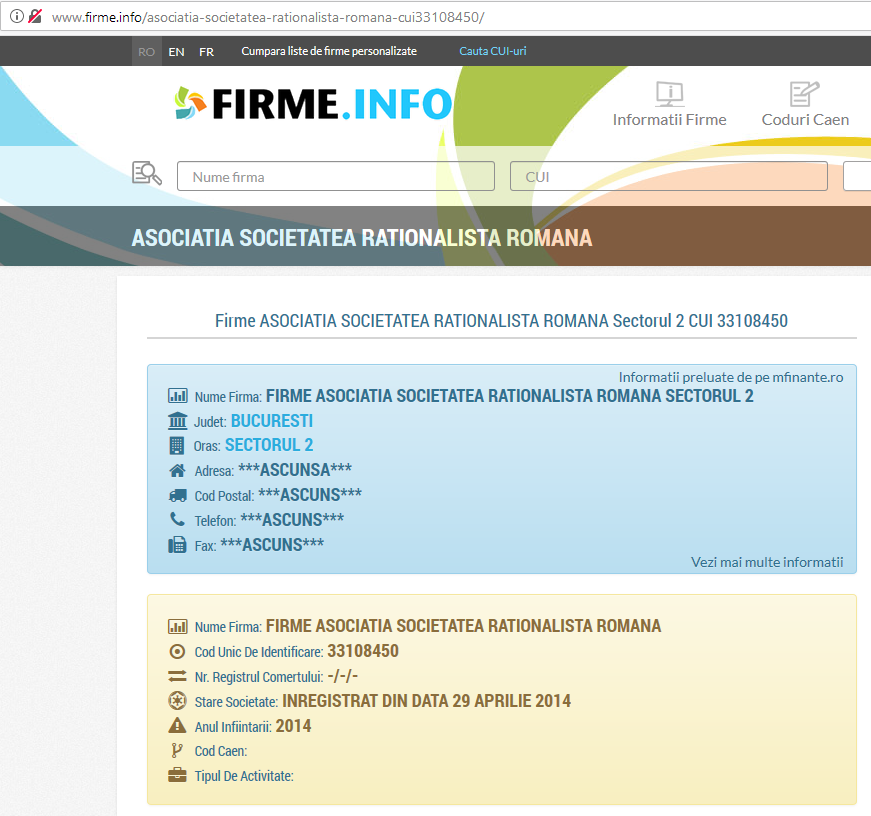
Task: Click the browser address bar URL
Action: [x=268, y=17]
